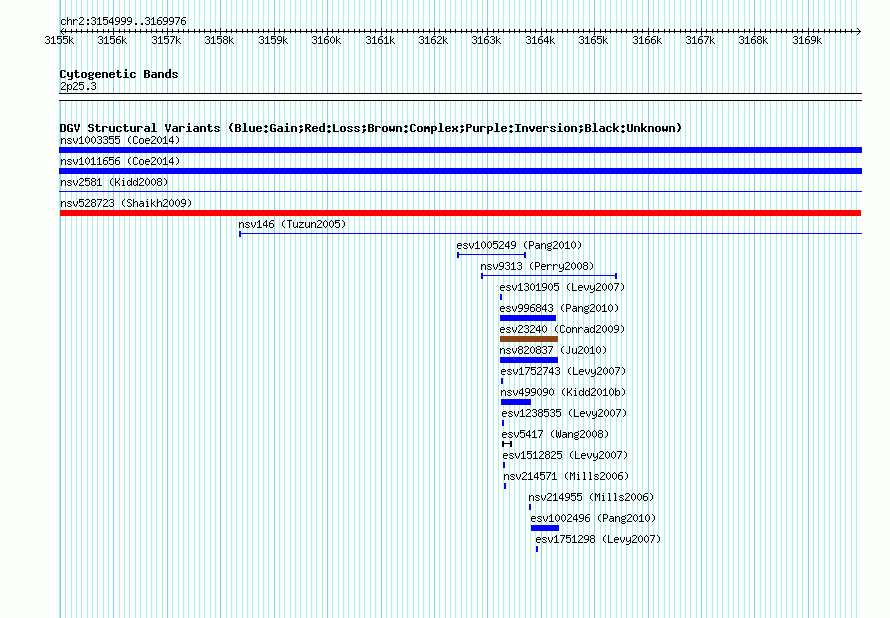Select the nsv1003355 blue gain bar
Viewport: 890px width, 618px height.
(460, 150)
